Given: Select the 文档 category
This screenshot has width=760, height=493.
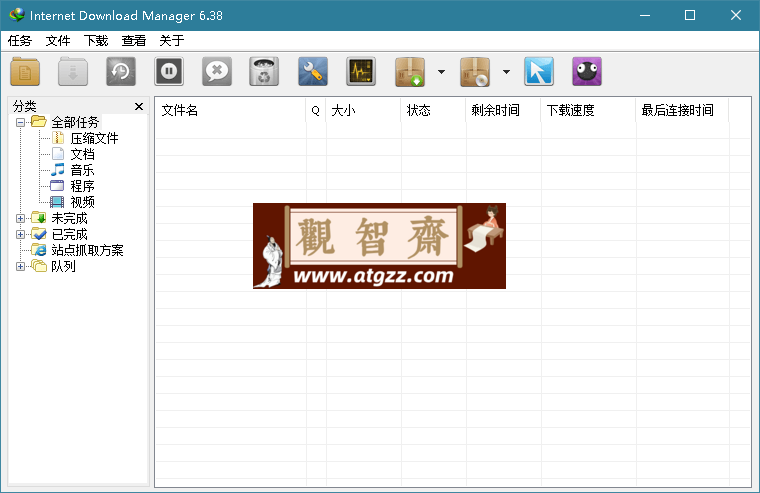Looking at the screenshot, I should (x=82, y=154).
